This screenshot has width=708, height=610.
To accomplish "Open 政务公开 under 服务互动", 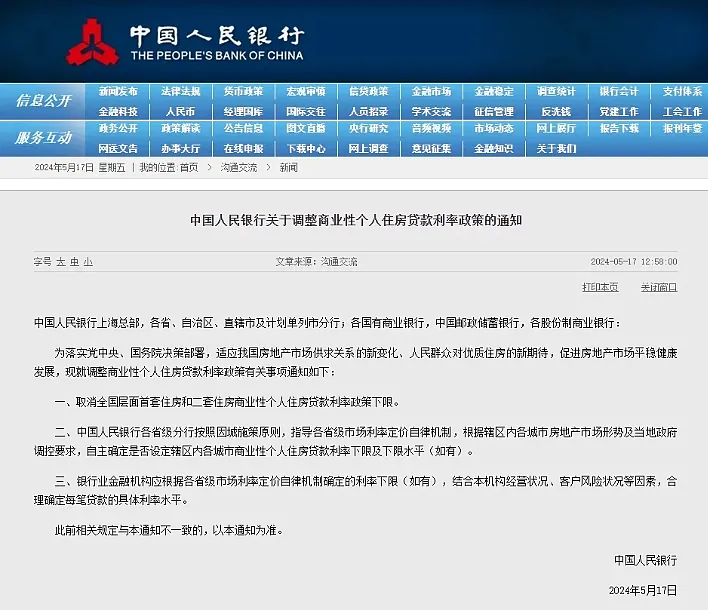I will pyautogui.click(x=118, y=129).
